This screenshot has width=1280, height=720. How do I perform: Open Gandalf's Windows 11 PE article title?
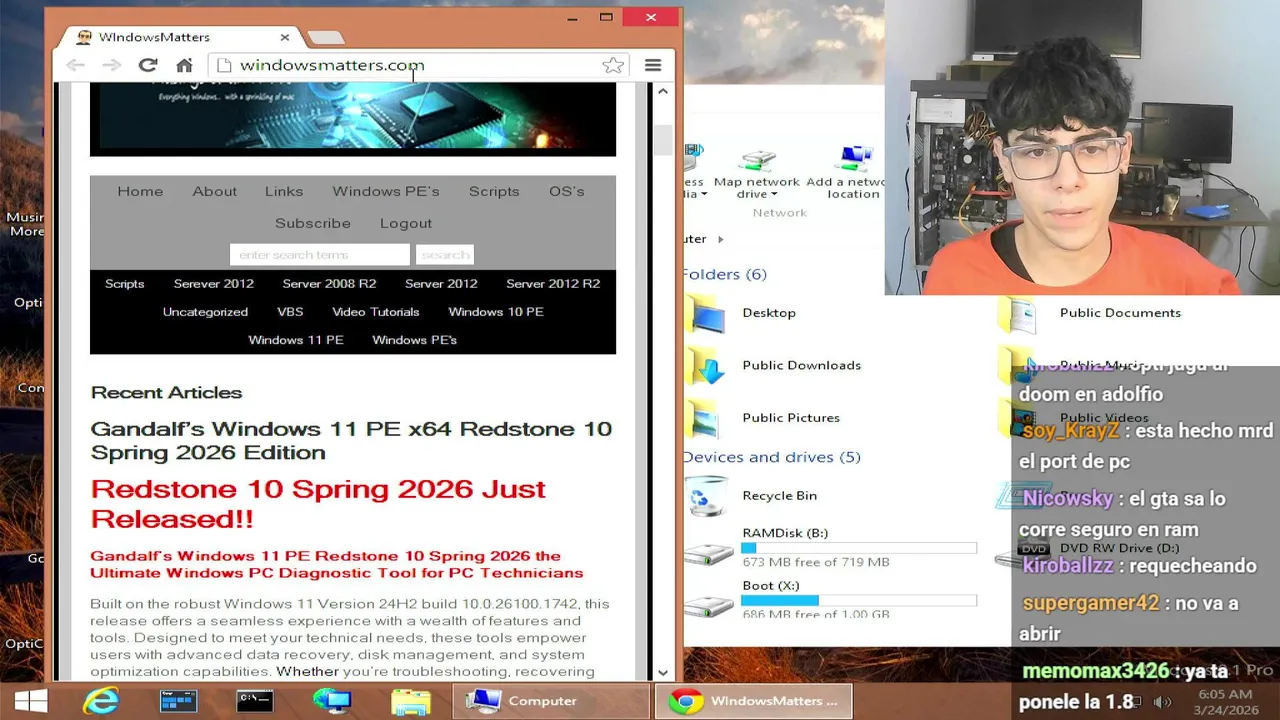click(351, 440)
